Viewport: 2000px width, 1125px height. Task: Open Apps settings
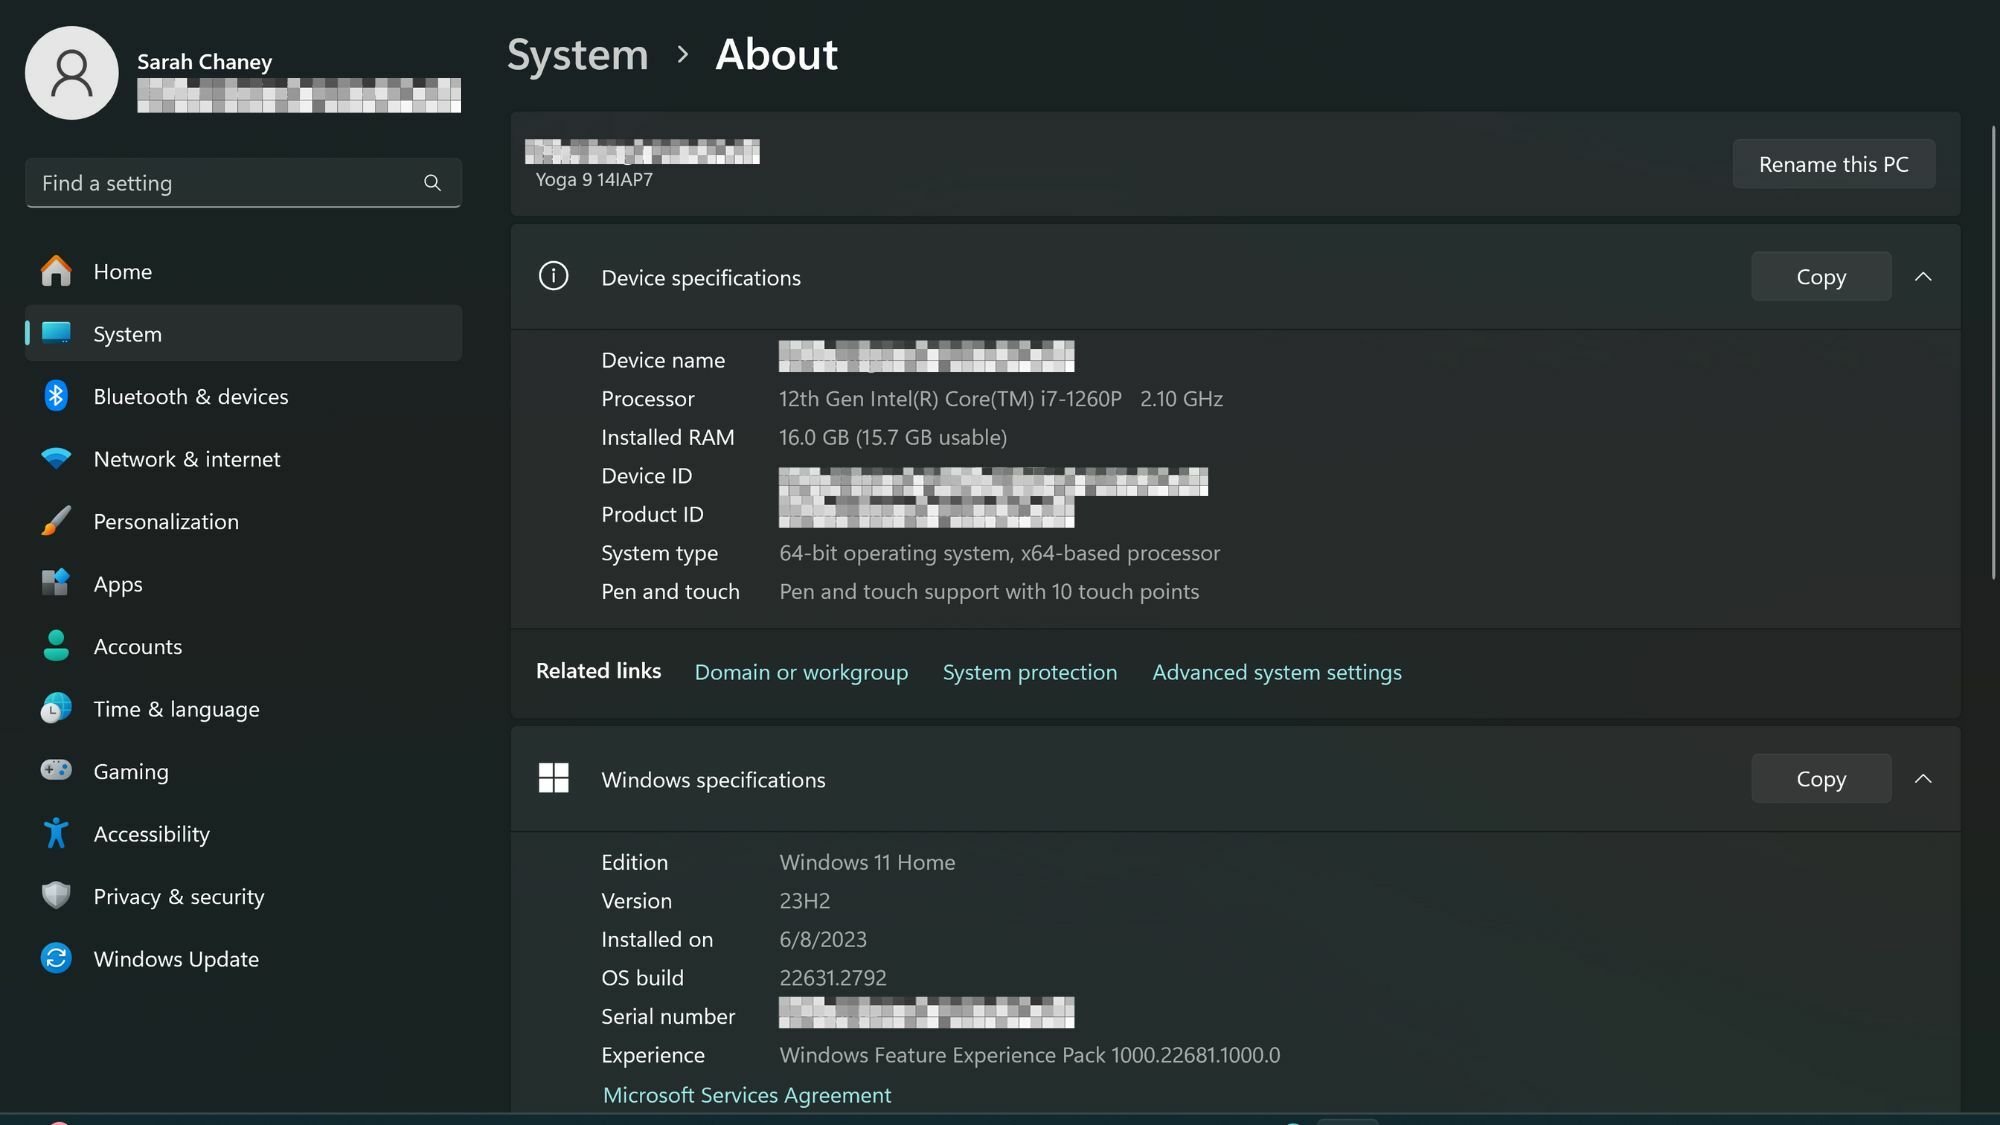pyautogui.click(x=117, y=583)
